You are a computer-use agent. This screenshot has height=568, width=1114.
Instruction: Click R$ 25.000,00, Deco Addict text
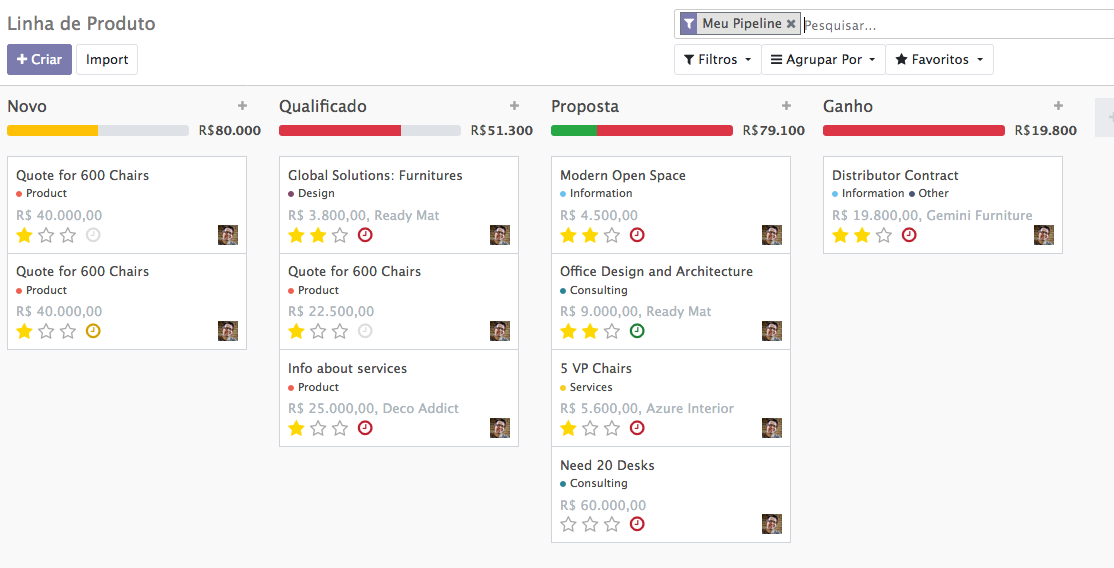pos(374,409)
